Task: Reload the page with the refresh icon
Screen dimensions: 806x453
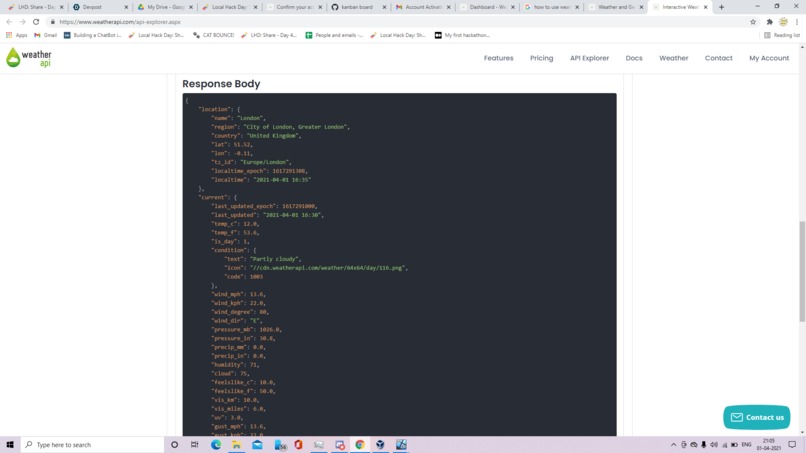Action: [36, 22]
